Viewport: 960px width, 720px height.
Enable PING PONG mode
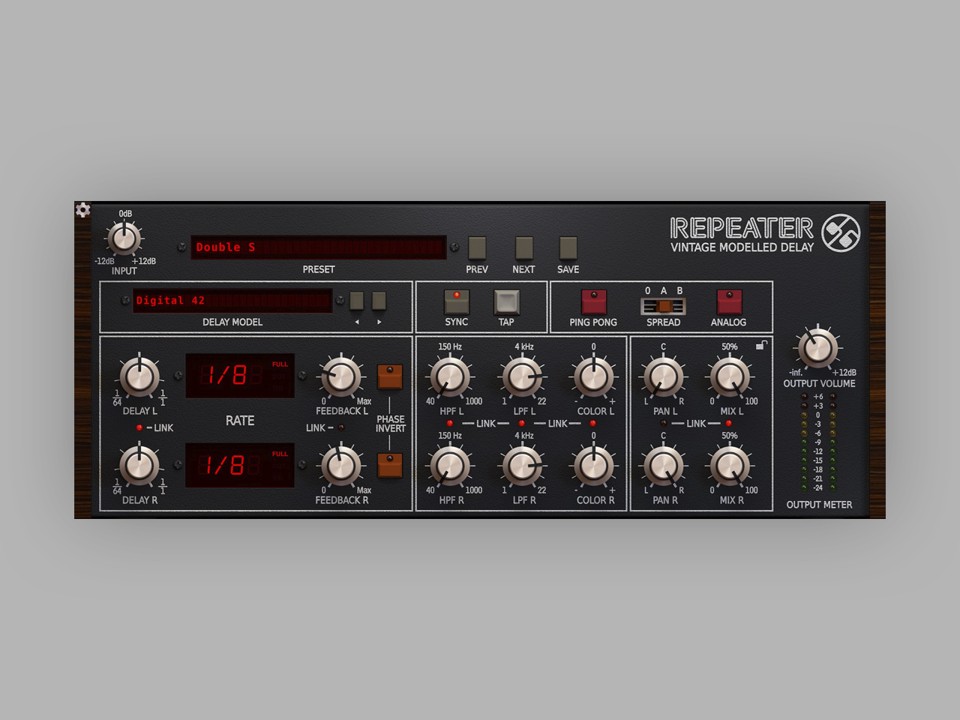[x=593, y=302]
